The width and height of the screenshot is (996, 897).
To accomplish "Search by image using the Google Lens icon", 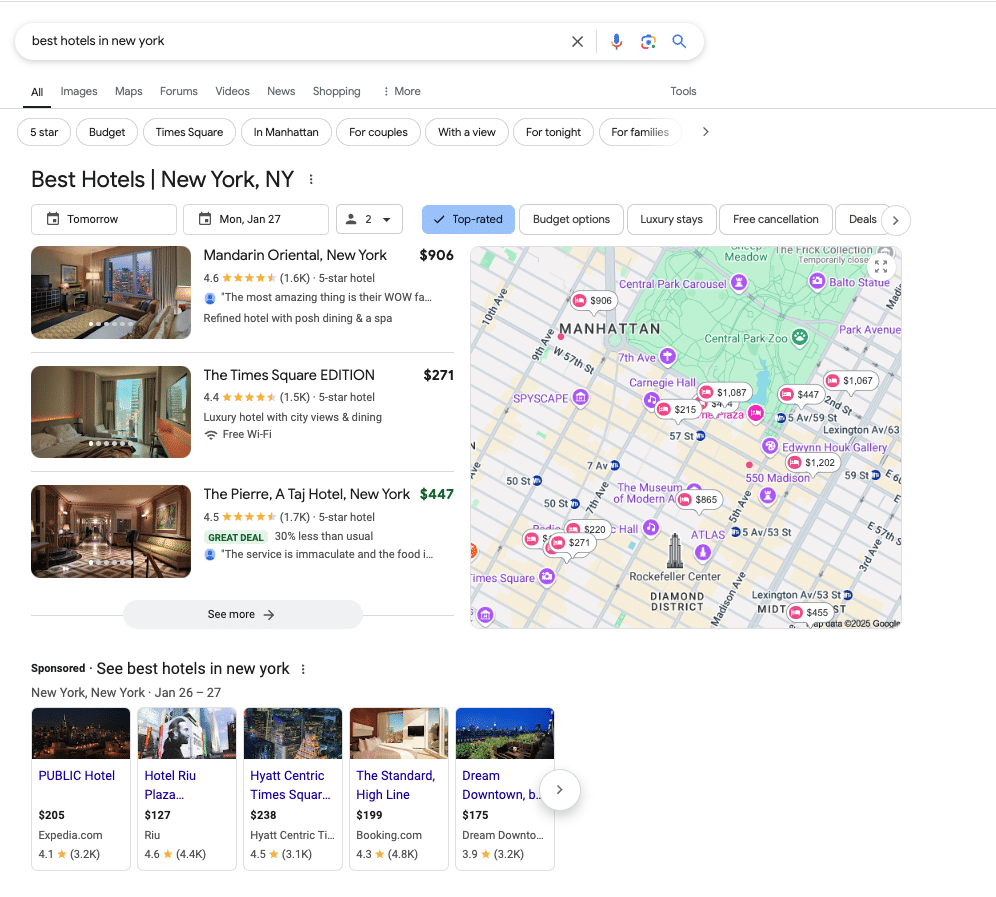I will click(648, 41).
